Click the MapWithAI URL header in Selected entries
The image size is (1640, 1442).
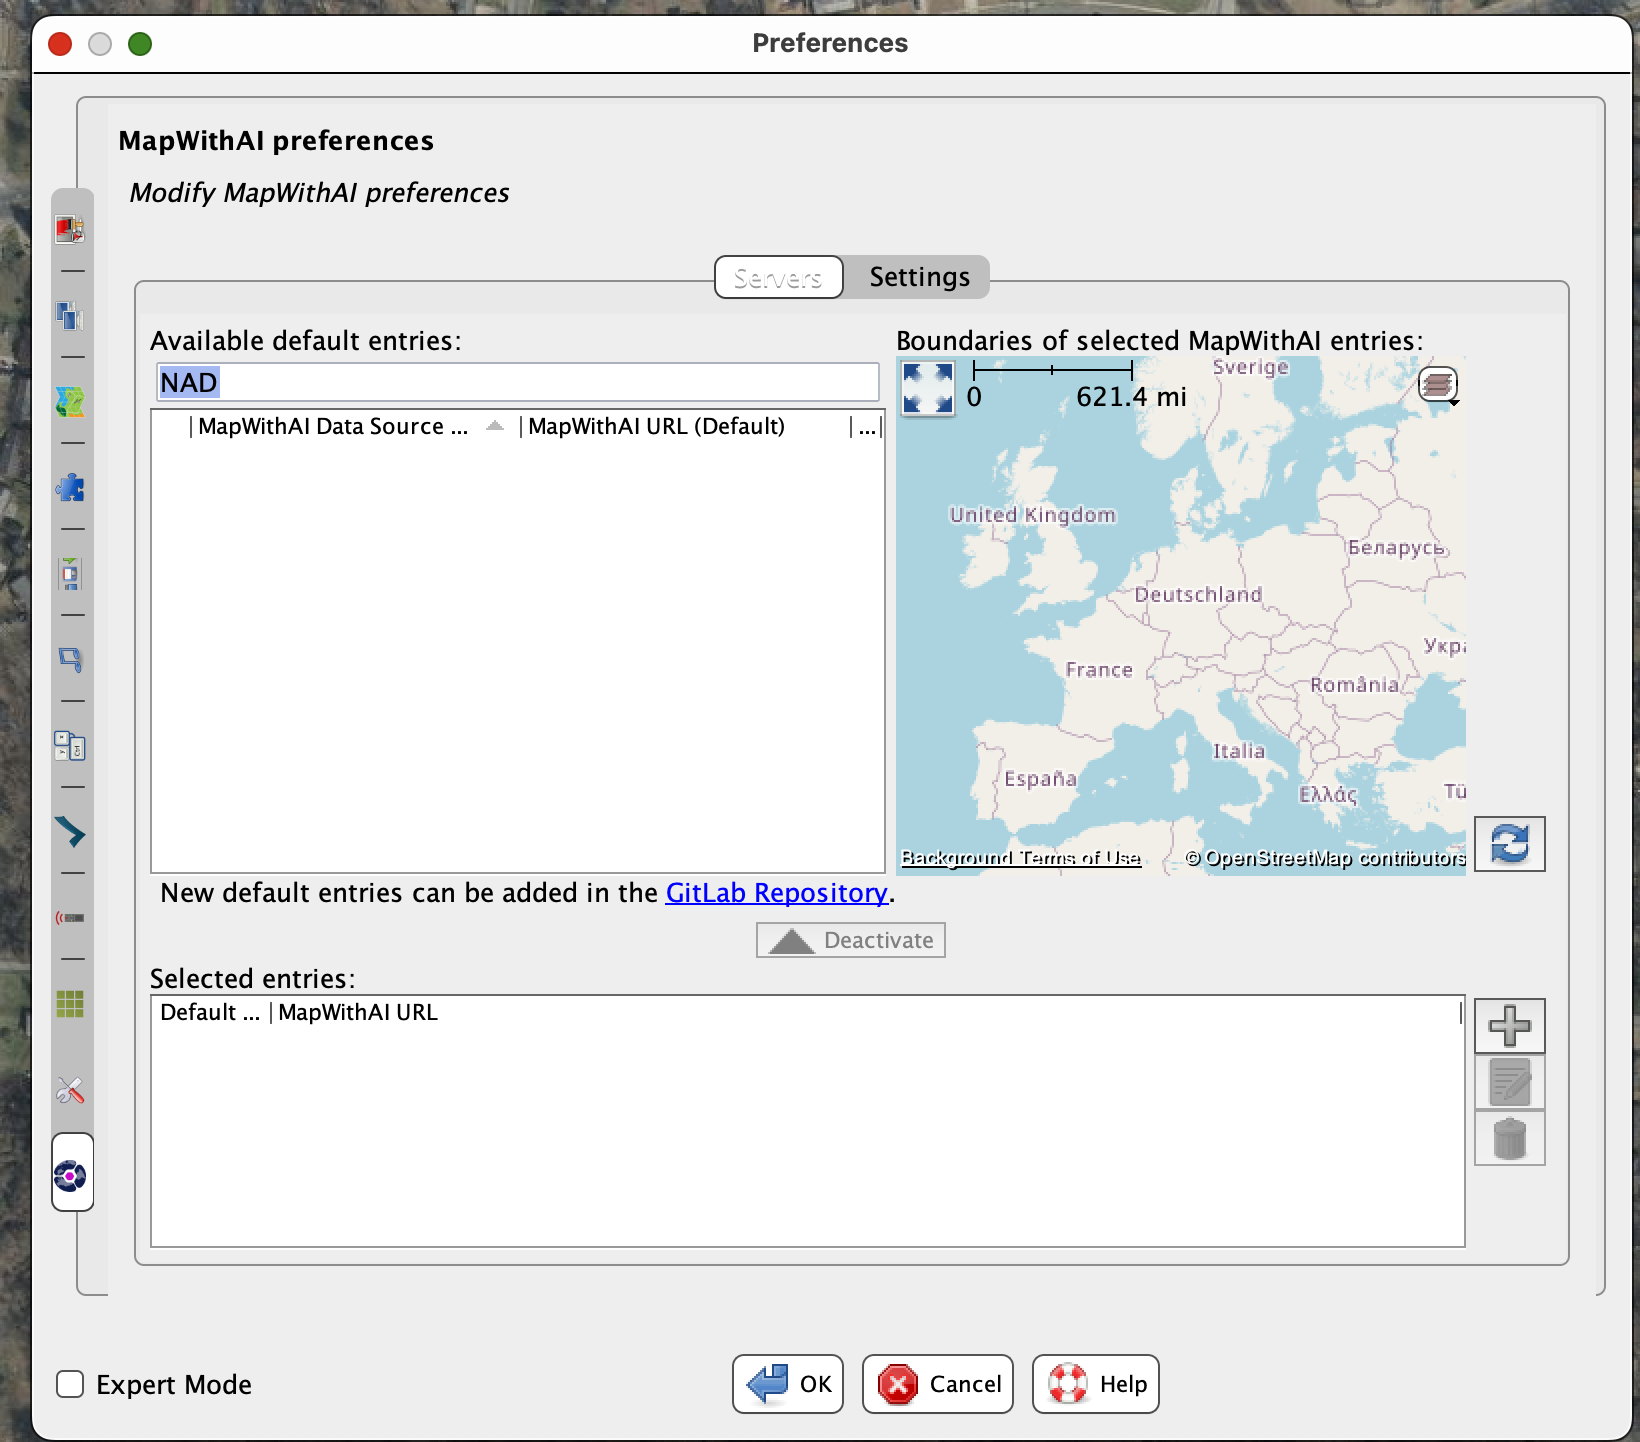coord(865,1012)
